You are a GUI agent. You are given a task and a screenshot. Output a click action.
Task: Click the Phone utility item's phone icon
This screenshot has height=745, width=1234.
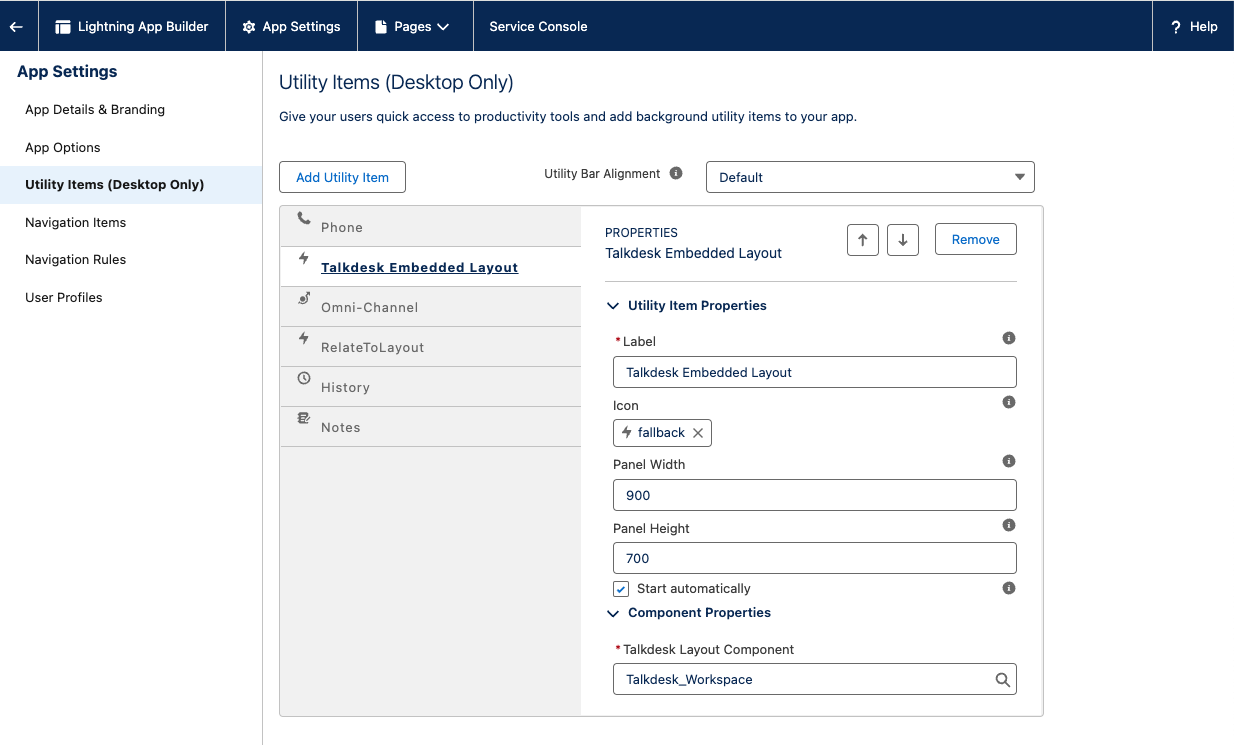coord(303,219)
